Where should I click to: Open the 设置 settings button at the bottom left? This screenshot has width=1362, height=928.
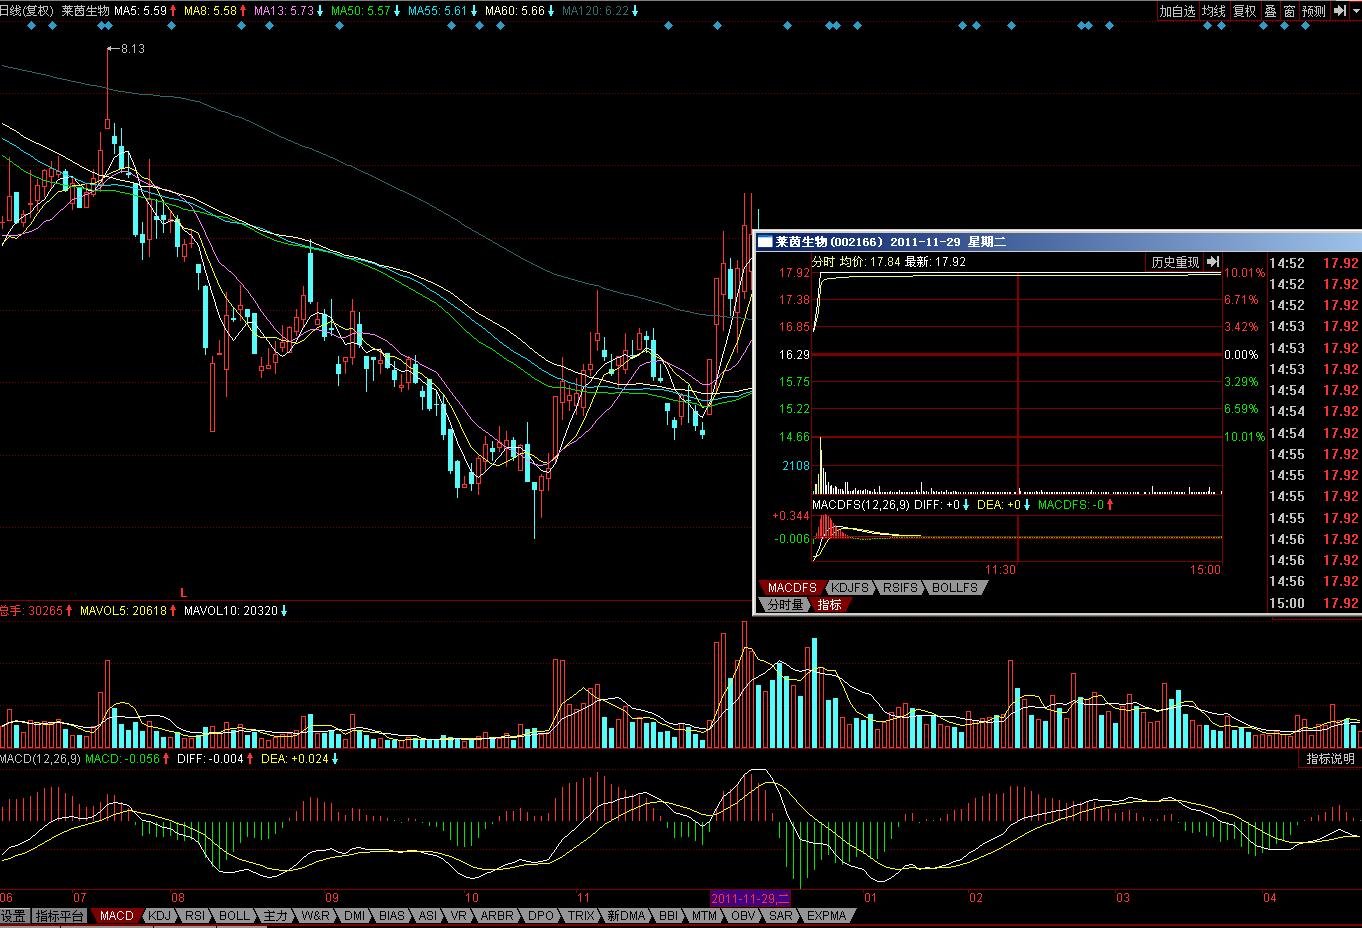tap(14, 915)
